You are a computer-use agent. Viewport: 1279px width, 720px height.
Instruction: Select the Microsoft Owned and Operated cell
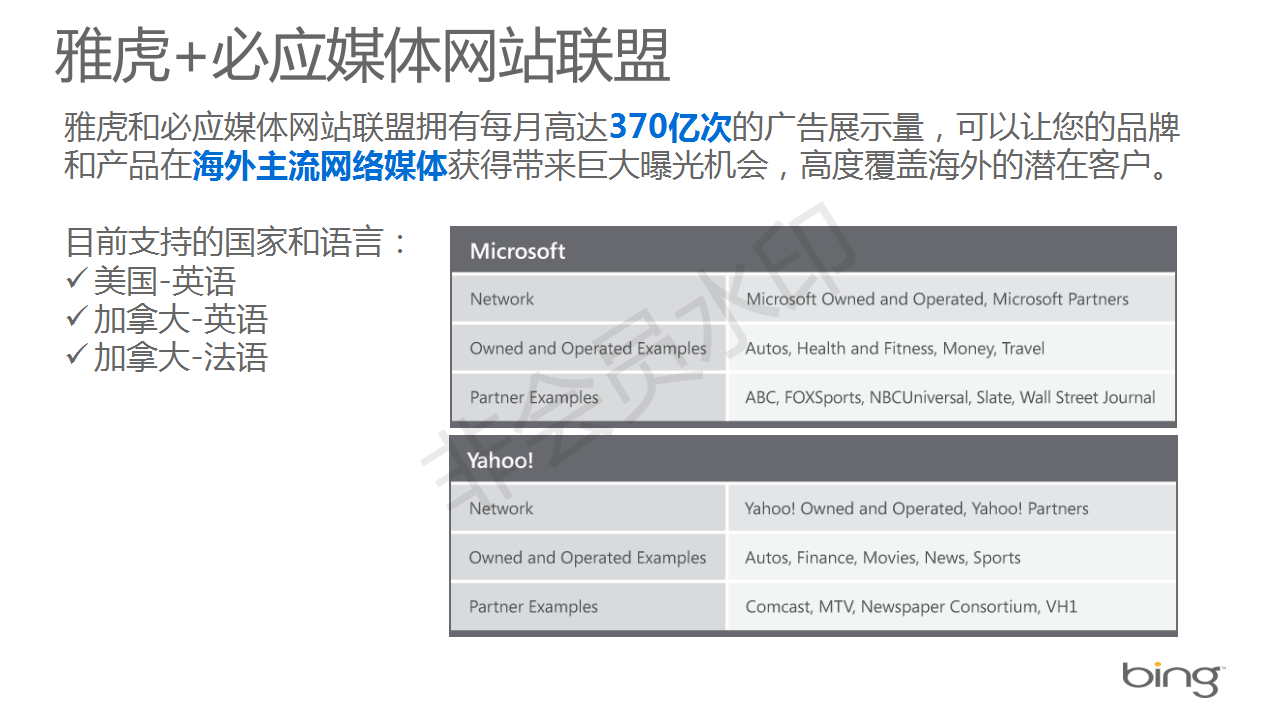pos(937,299)
